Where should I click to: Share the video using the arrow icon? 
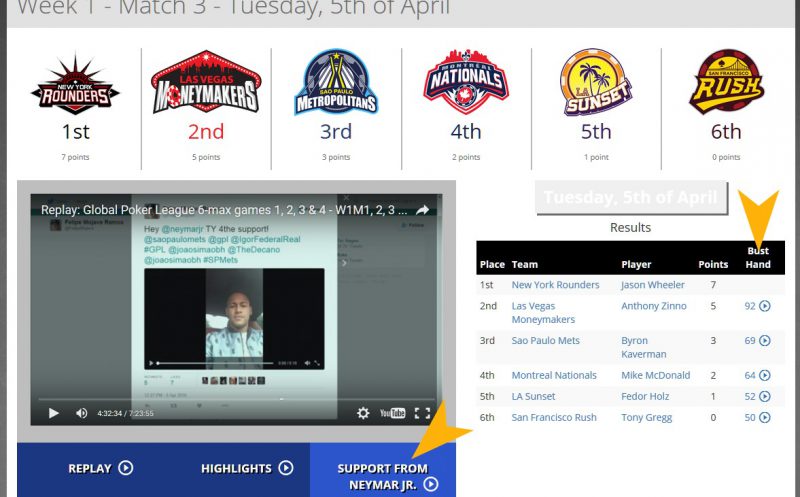(422, 210)
